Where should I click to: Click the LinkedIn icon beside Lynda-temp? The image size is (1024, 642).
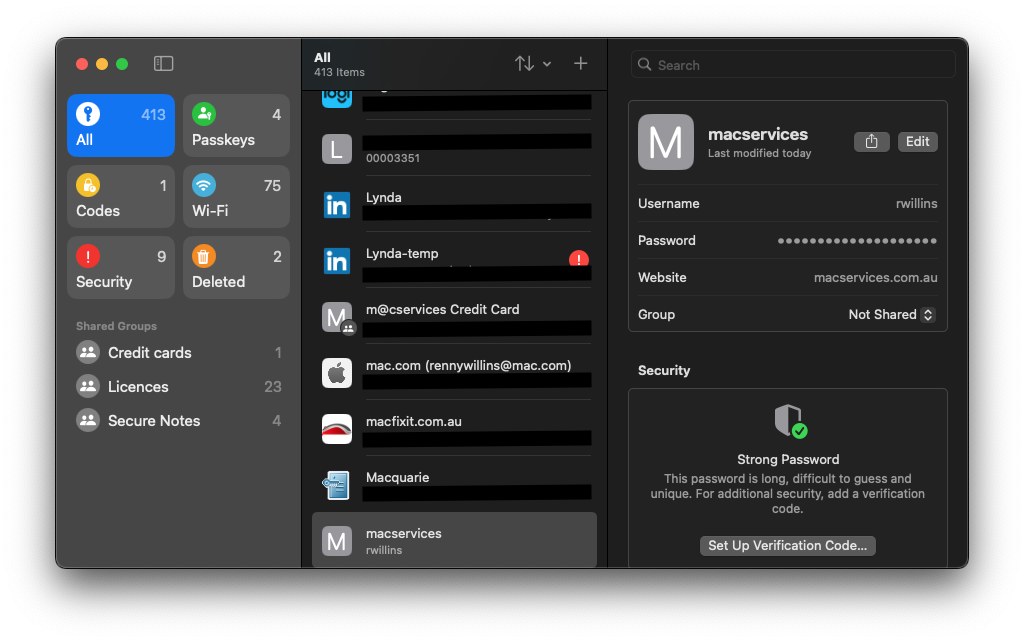pyautogui.click(x=337, y=261)
